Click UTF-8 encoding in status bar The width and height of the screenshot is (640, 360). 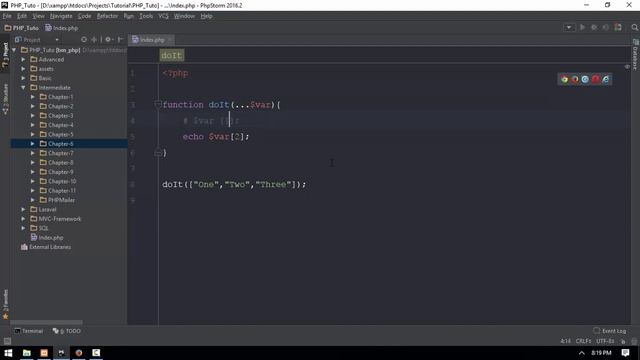point(605,341)
